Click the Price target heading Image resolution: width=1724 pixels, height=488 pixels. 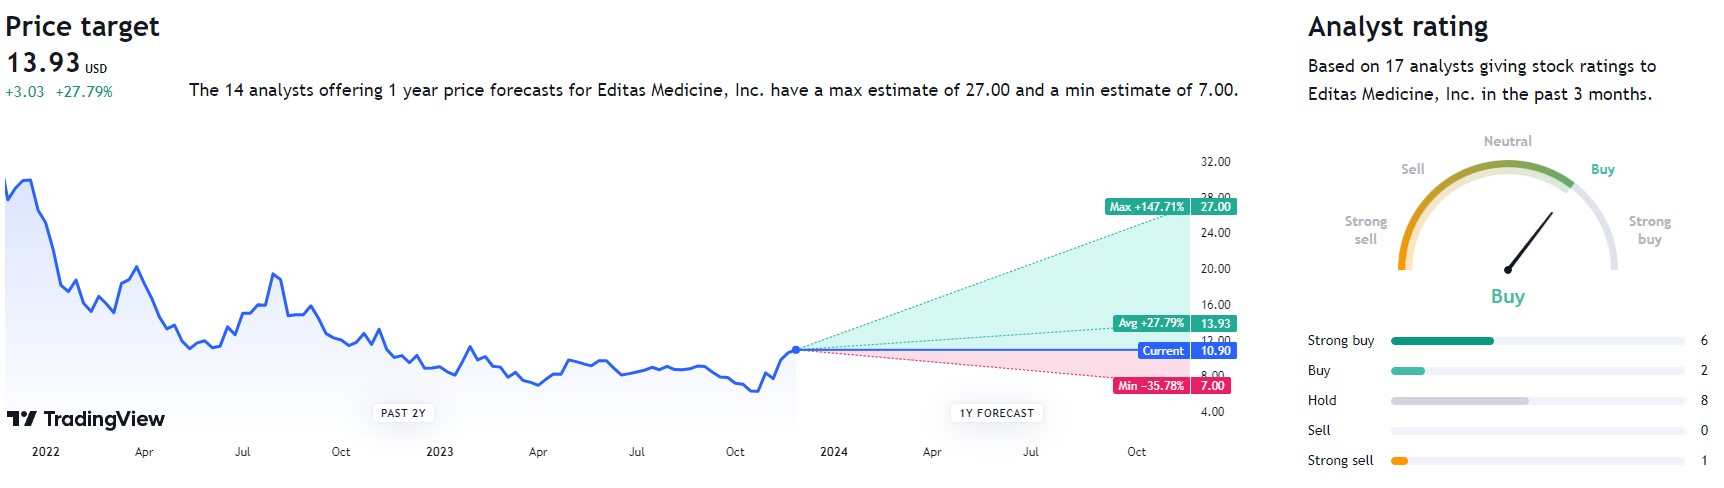click(x=82, y=27)
